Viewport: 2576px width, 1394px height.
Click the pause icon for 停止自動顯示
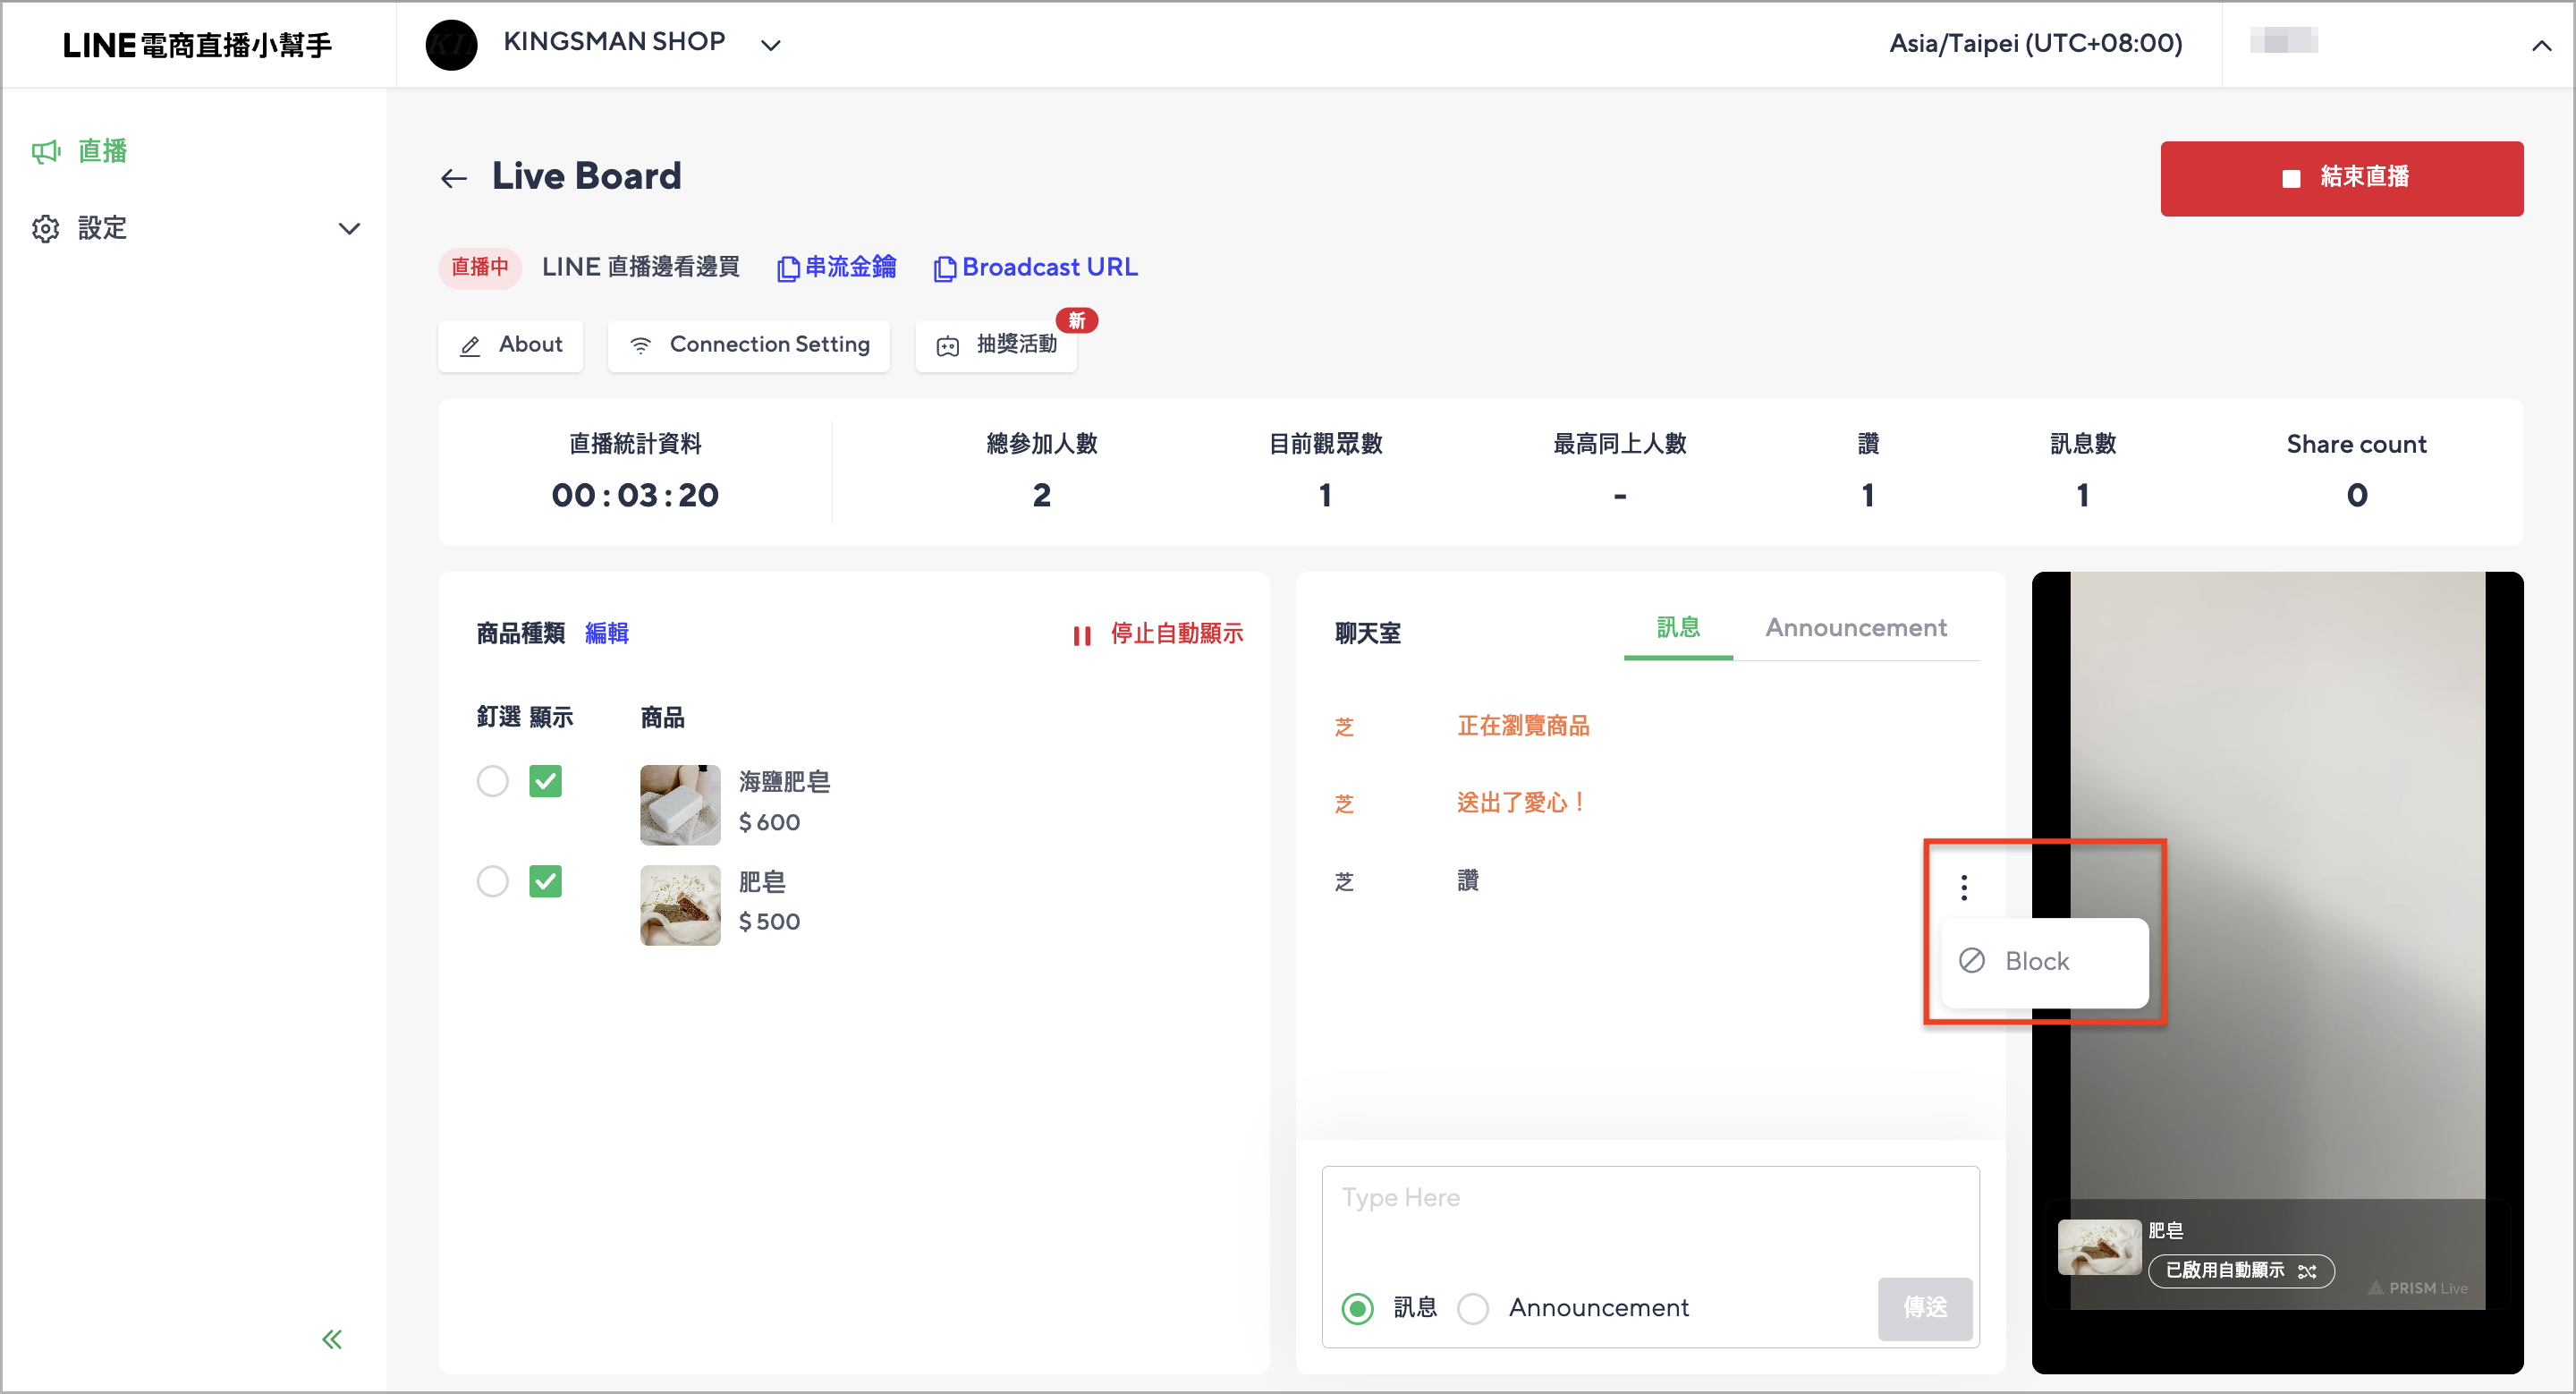(x=1081, y=635)
